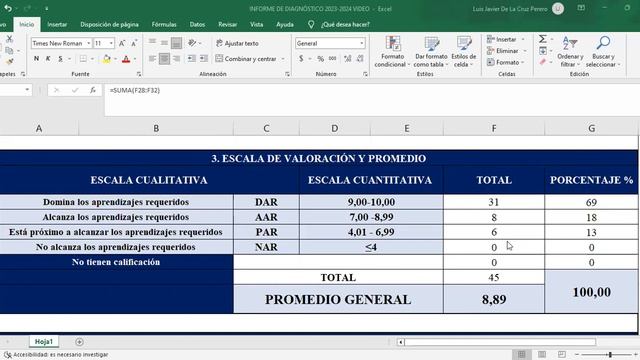This screenshot has height=360, width=640.
Task: Open the Name Box dropdown arrow
Action: pos(27,90)
